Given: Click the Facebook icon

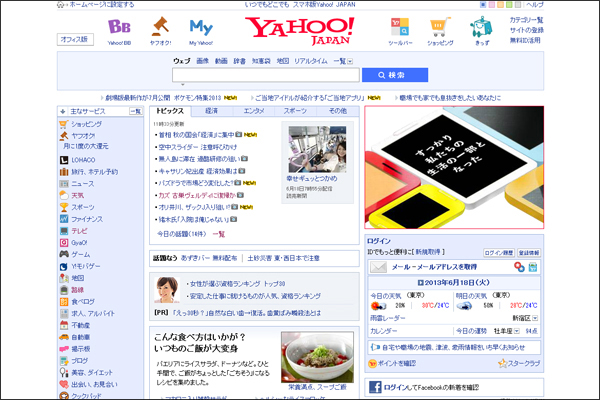Looking at the screenshot, I should tap(377, 386).
